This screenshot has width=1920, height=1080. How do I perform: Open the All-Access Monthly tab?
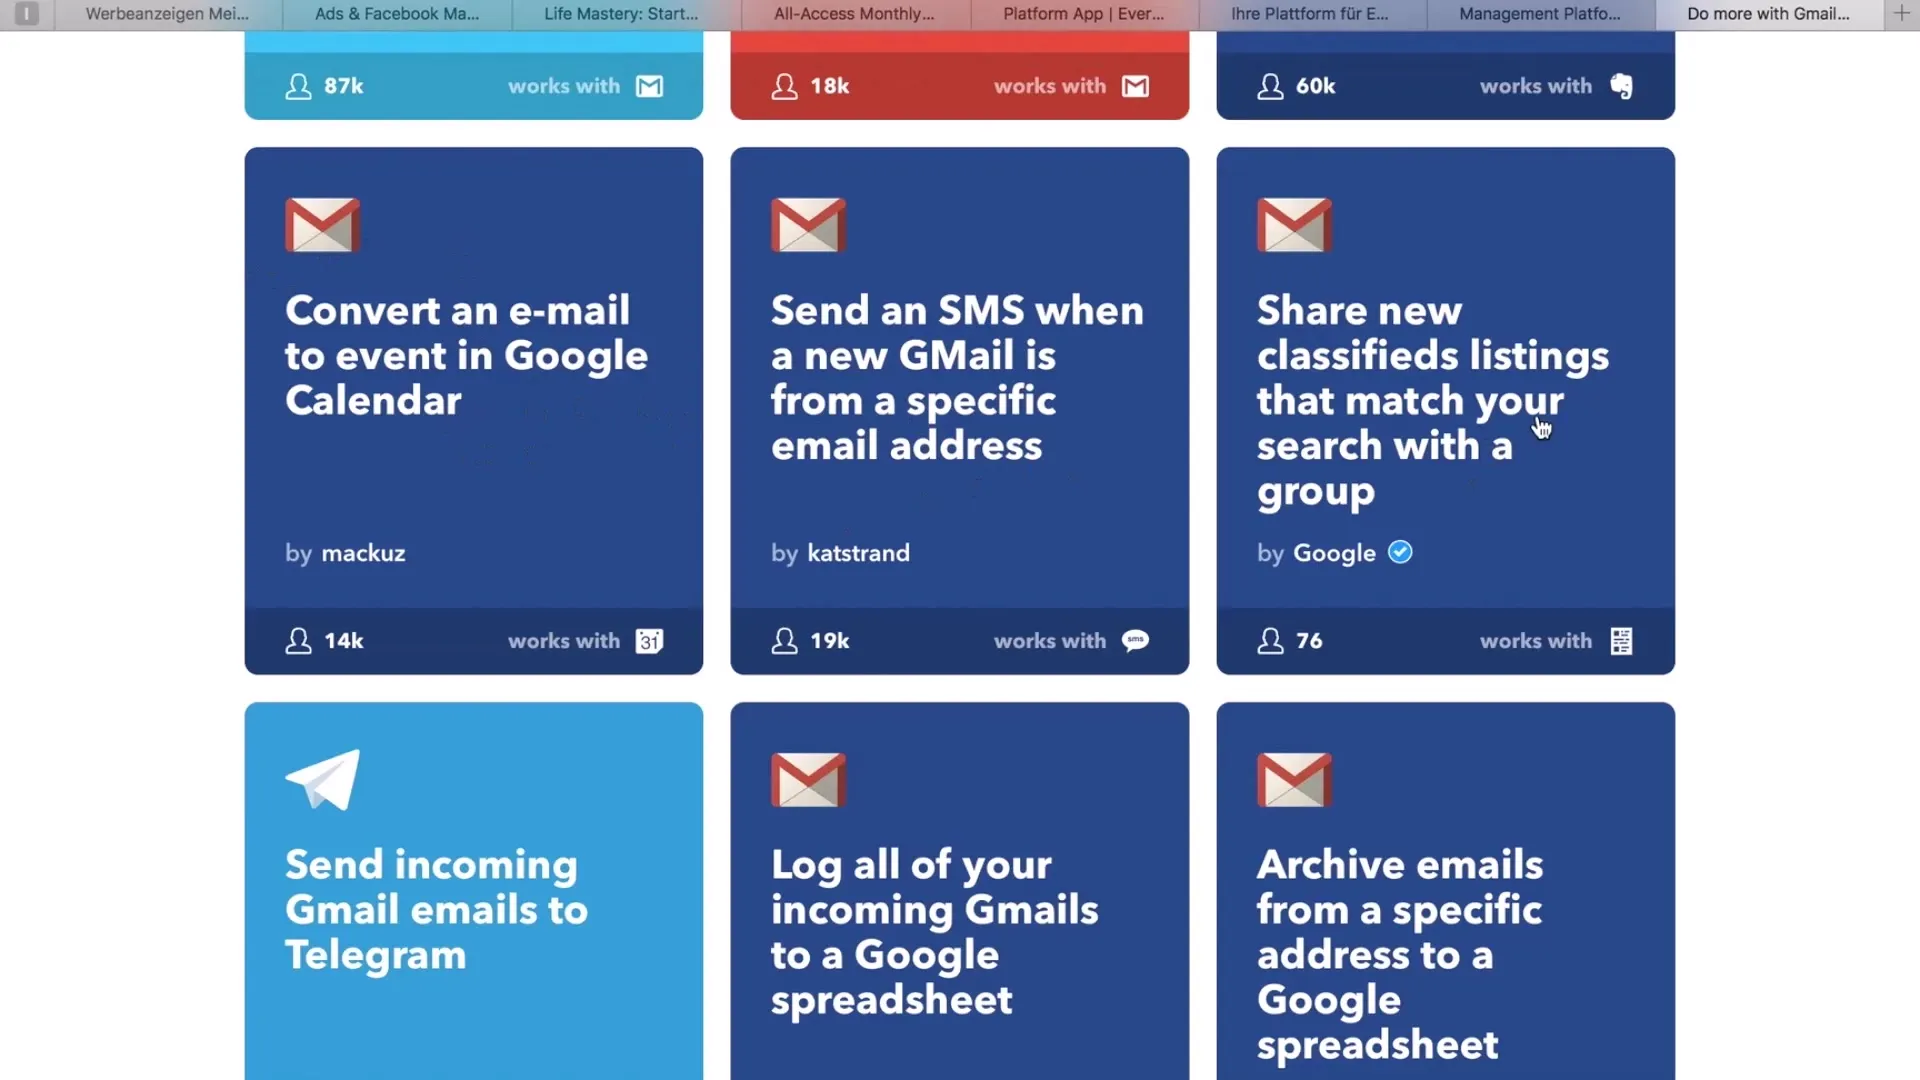pyautogui.click(x=853, y=13)
